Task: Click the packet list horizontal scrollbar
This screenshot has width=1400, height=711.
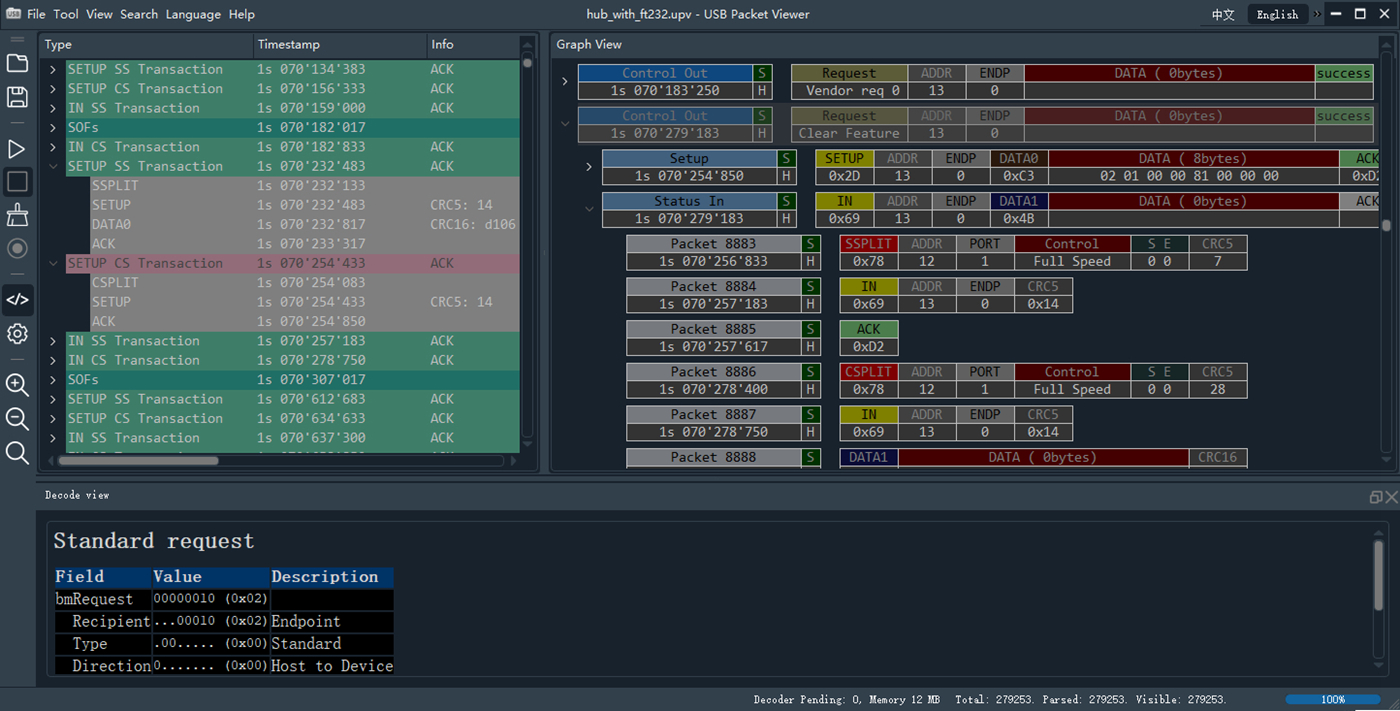Action: click(x=138, y=461)
